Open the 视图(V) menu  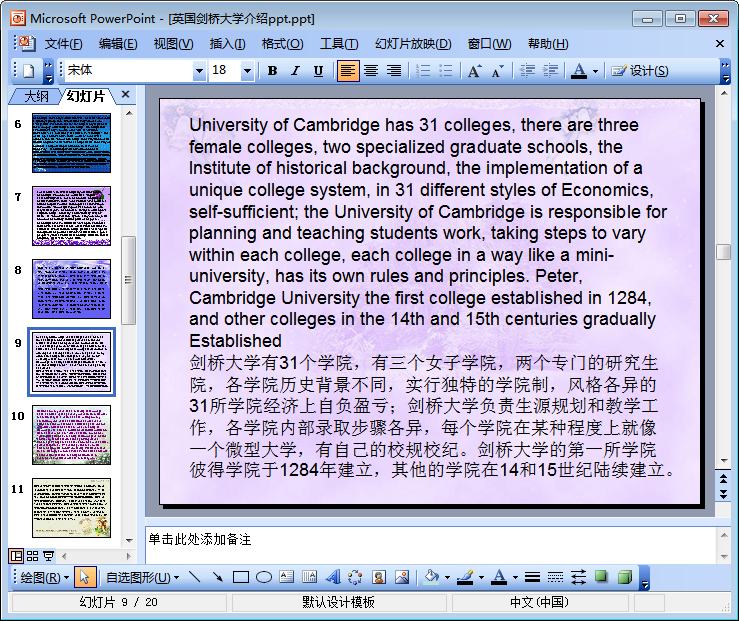(173, 44)
